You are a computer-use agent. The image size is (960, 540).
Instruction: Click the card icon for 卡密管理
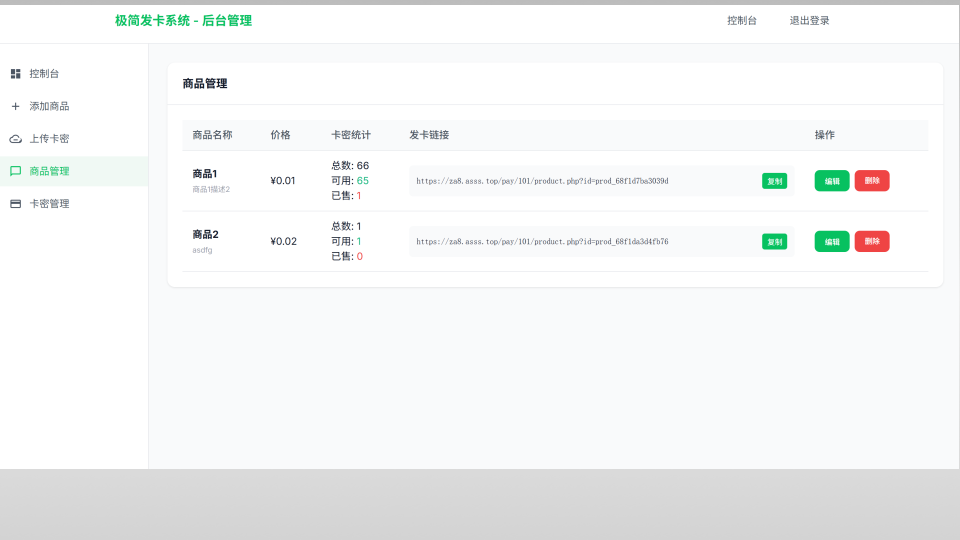(15, 204)
